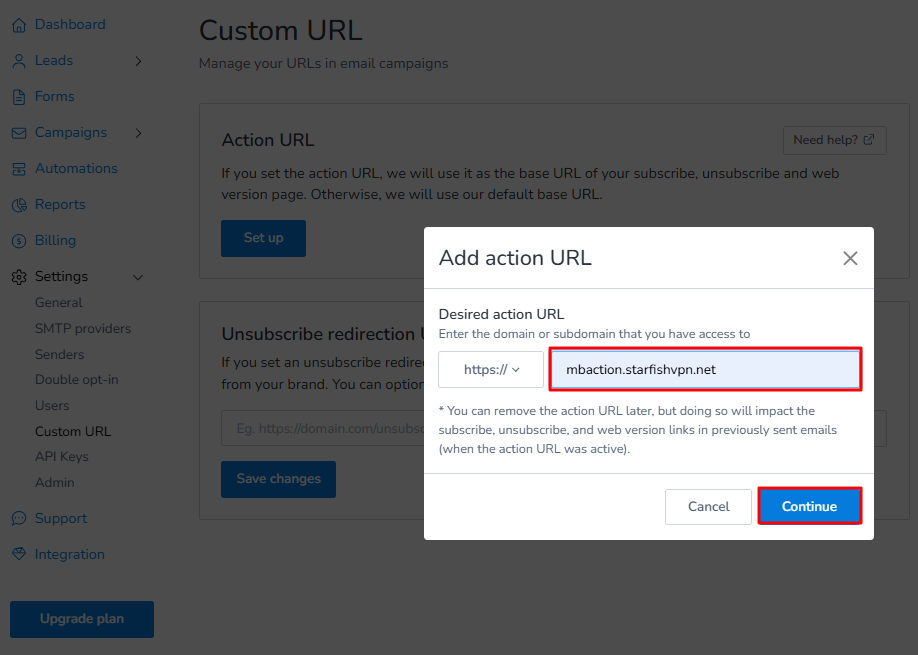The image size is (918, 655).
Task: Click the Billing dollar icon
Action: pos(19,241)
